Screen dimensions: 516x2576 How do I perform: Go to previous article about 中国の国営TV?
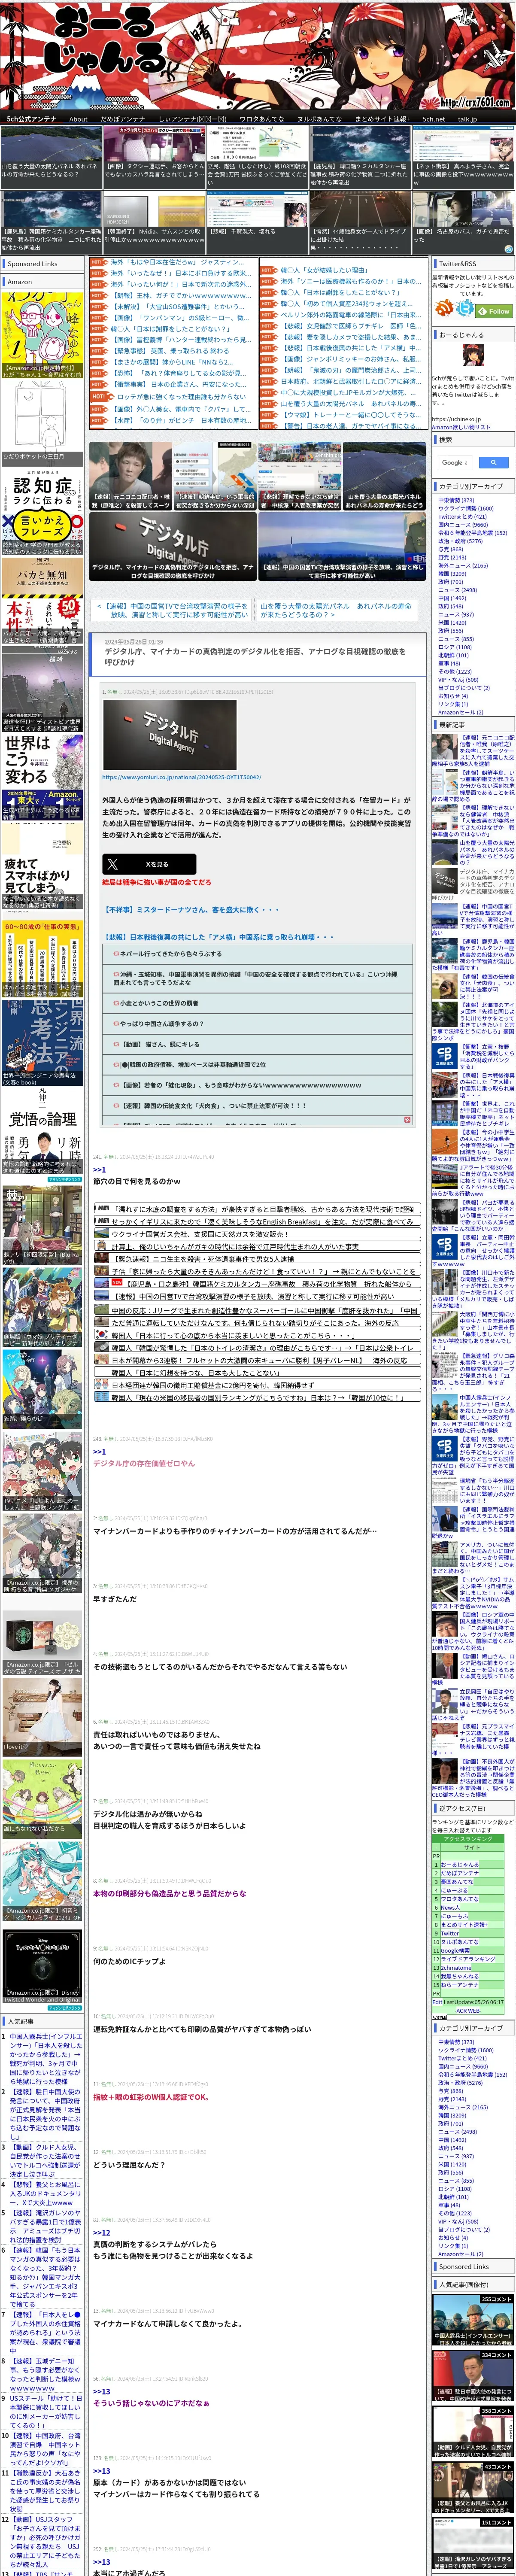coord(172,610)
